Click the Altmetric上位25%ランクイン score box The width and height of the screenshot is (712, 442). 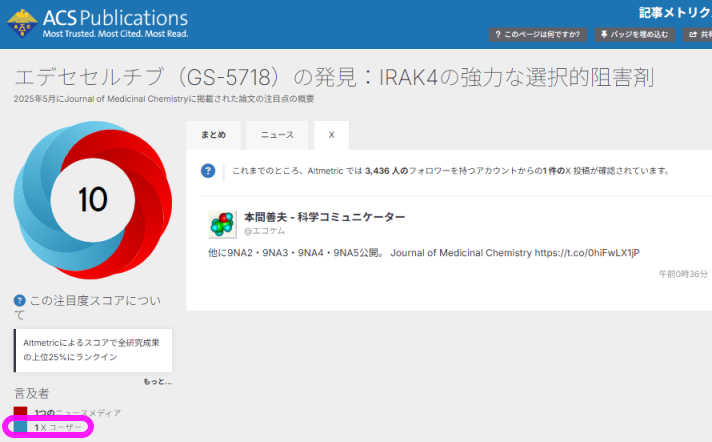(93, 350)
